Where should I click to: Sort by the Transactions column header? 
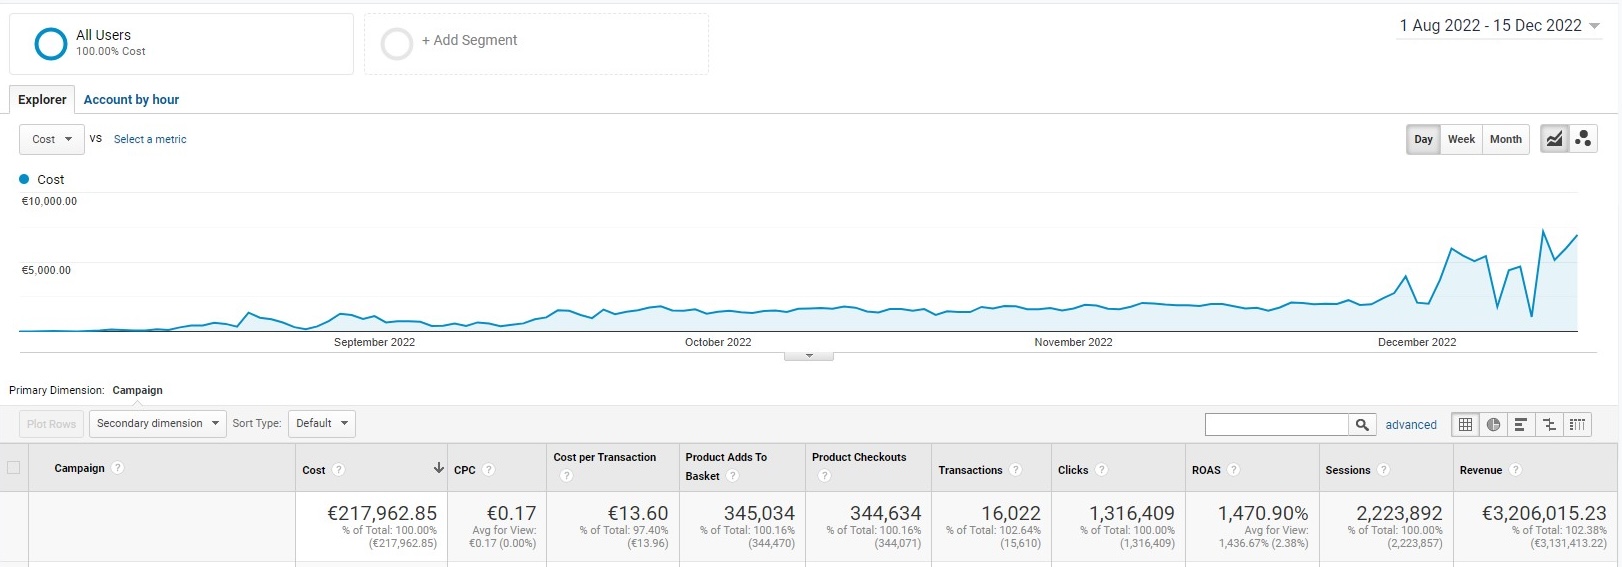click(970, 470)
